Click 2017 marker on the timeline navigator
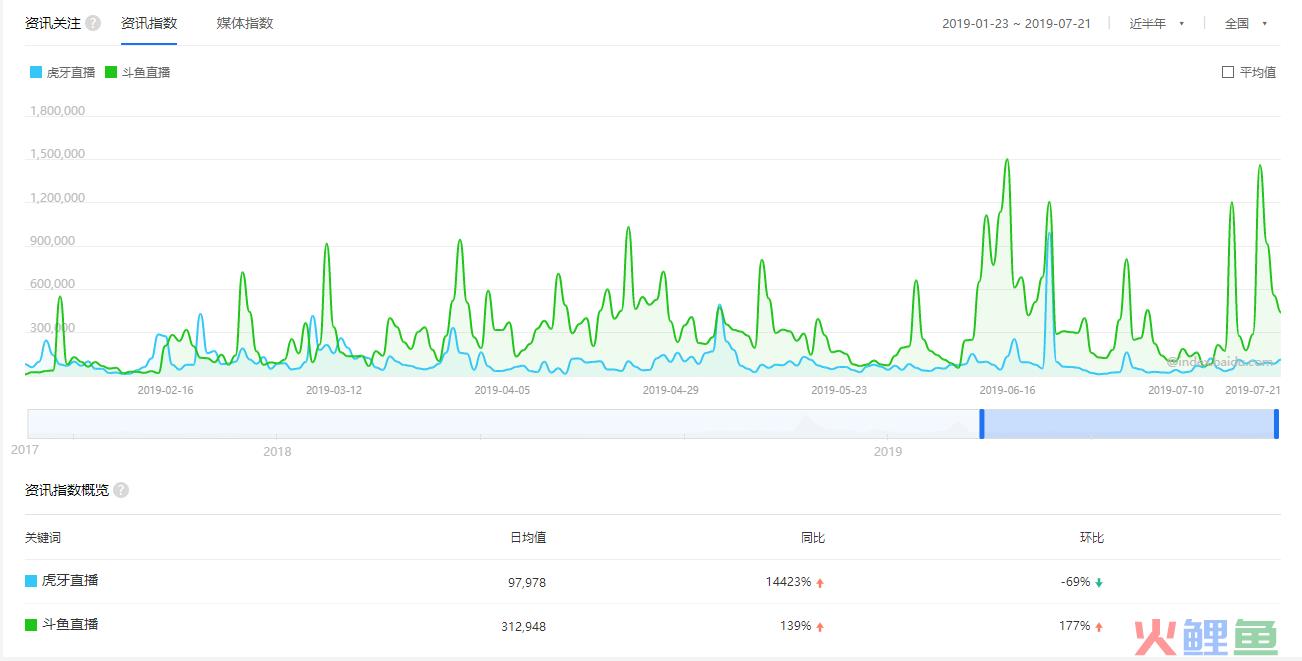This screenshot has width=1302, height=661. 25,450
